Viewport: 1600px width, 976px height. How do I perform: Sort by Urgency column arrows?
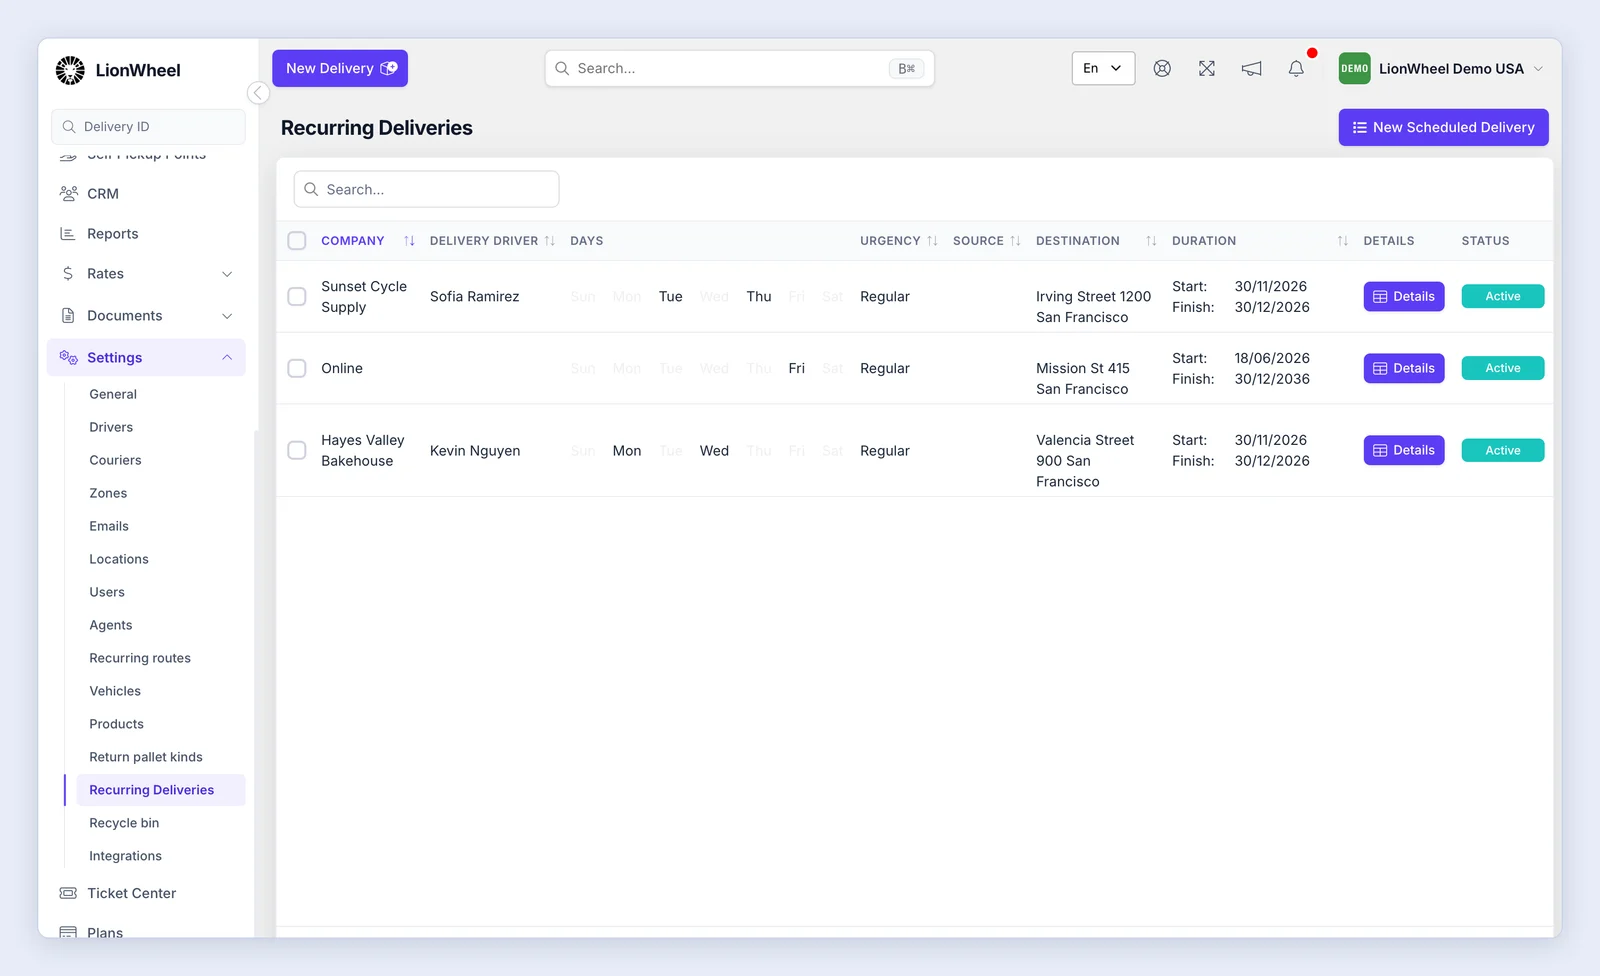[x=932, y=241]
